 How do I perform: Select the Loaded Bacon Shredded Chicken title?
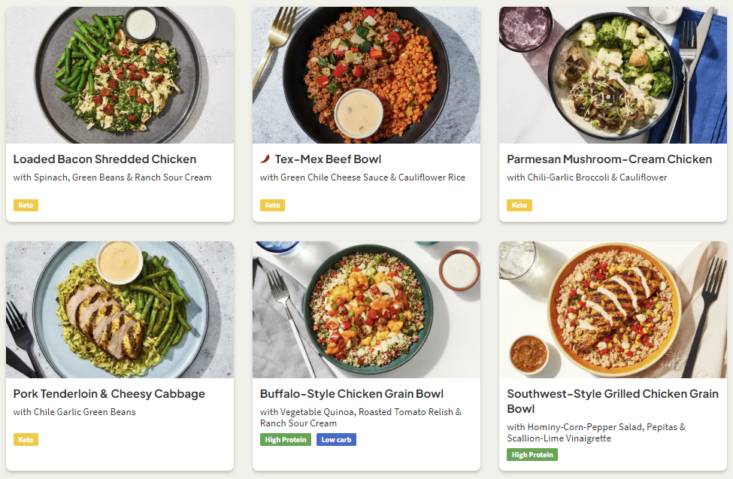pos(104,159)
